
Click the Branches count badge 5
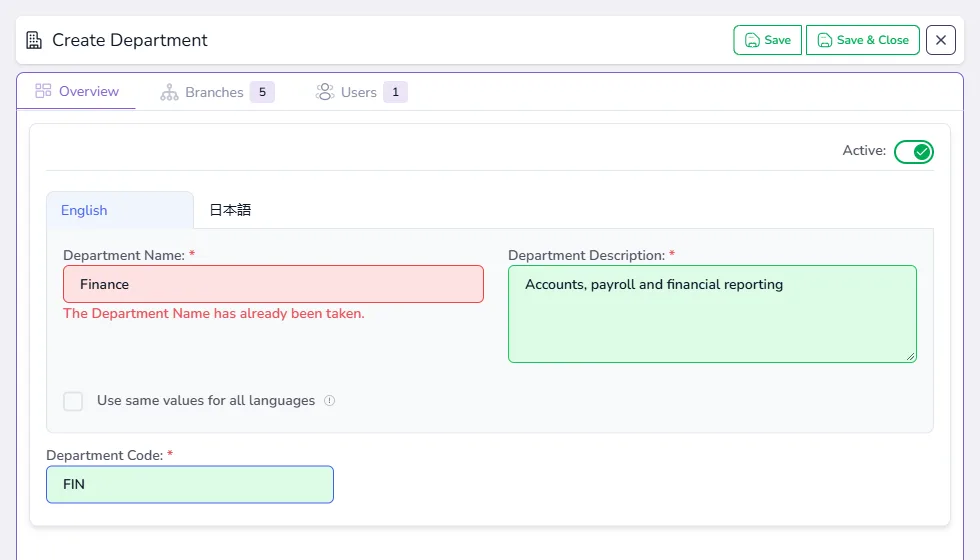point(262,92)
